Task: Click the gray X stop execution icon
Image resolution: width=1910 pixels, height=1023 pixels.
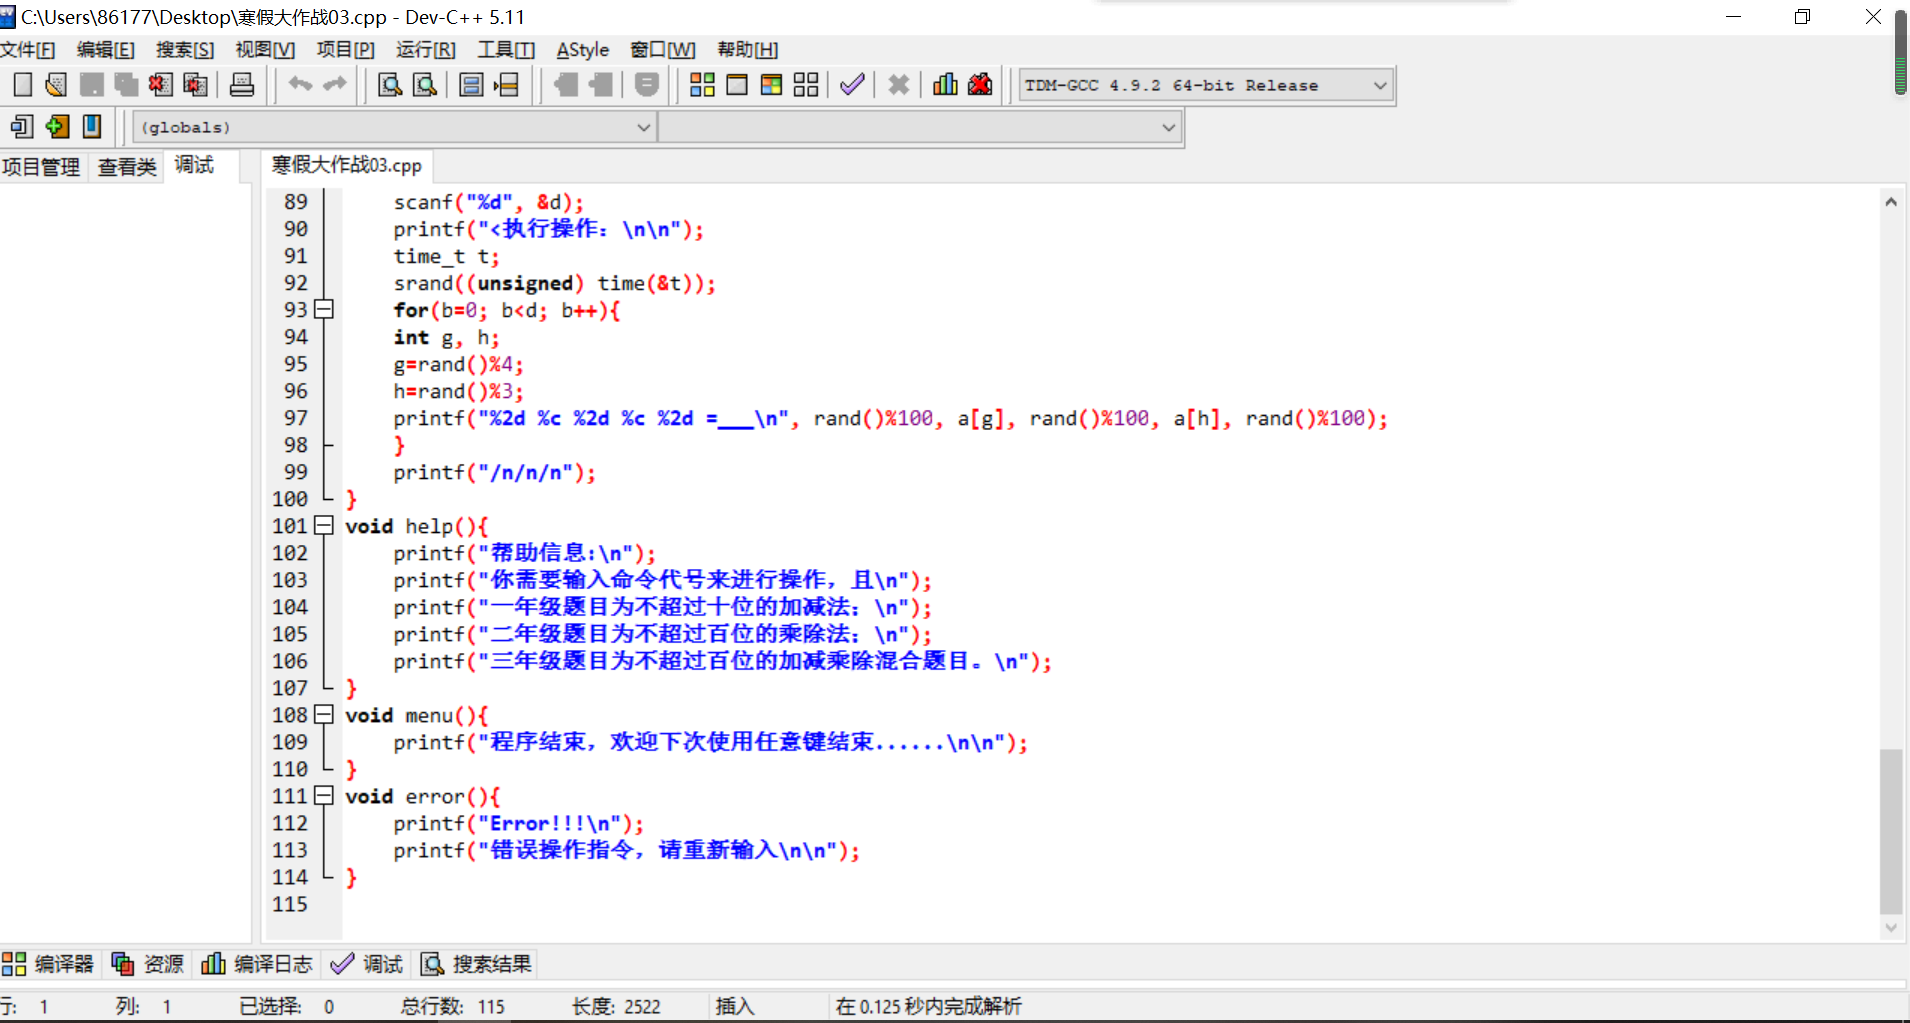Action: pos(899,85)
